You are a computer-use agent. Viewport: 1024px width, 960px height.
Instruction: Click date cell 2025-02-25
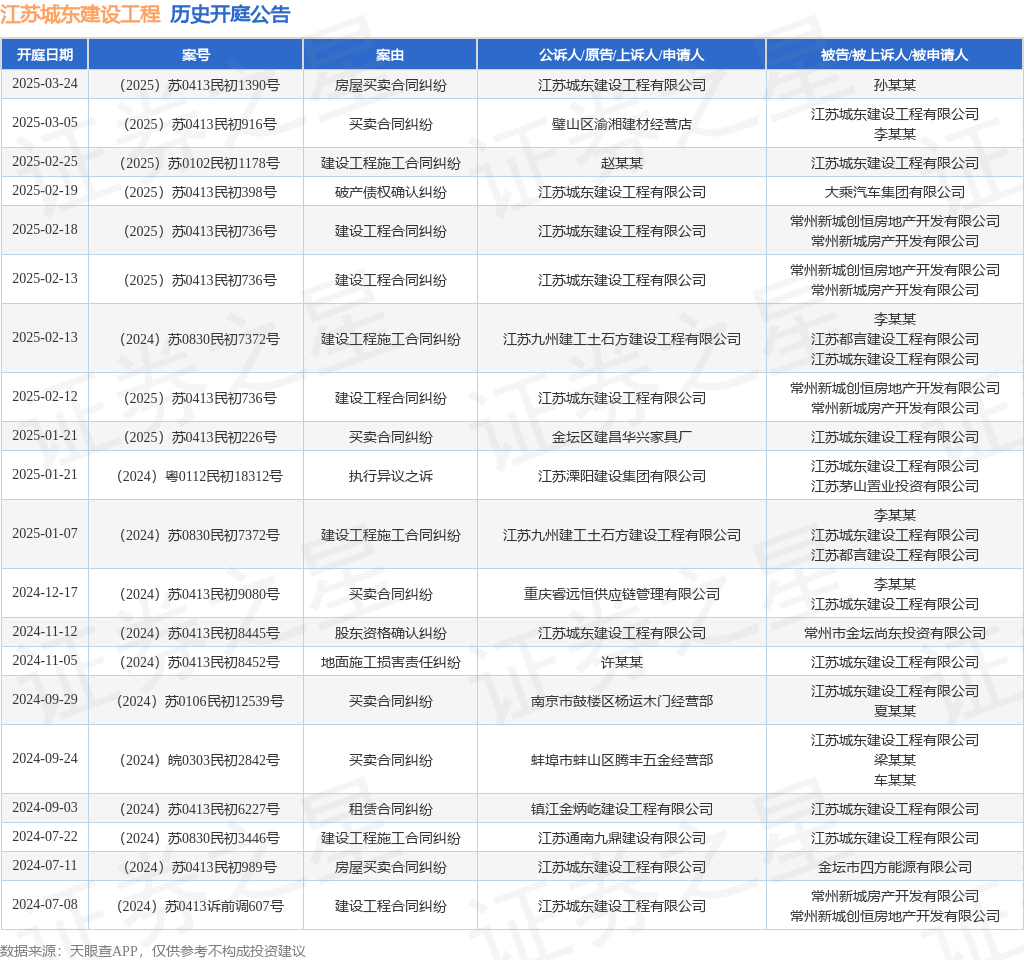coord(44,161)
